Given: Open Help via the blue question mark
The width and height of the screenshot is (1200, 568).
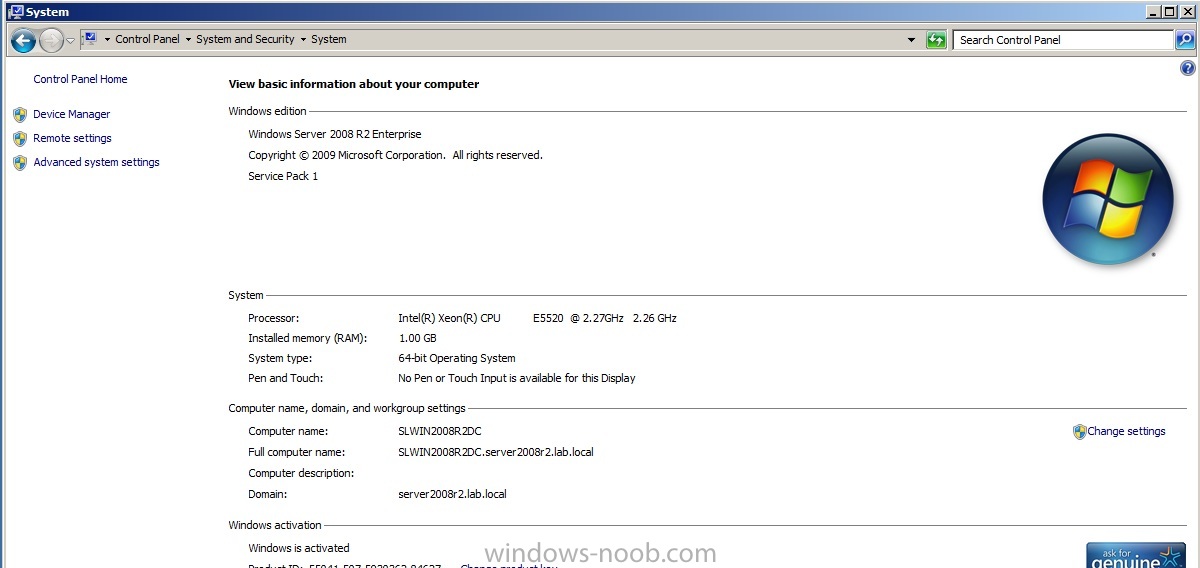Looking at the screenshot, I should pyautogui.click(x=1188, y=68).
